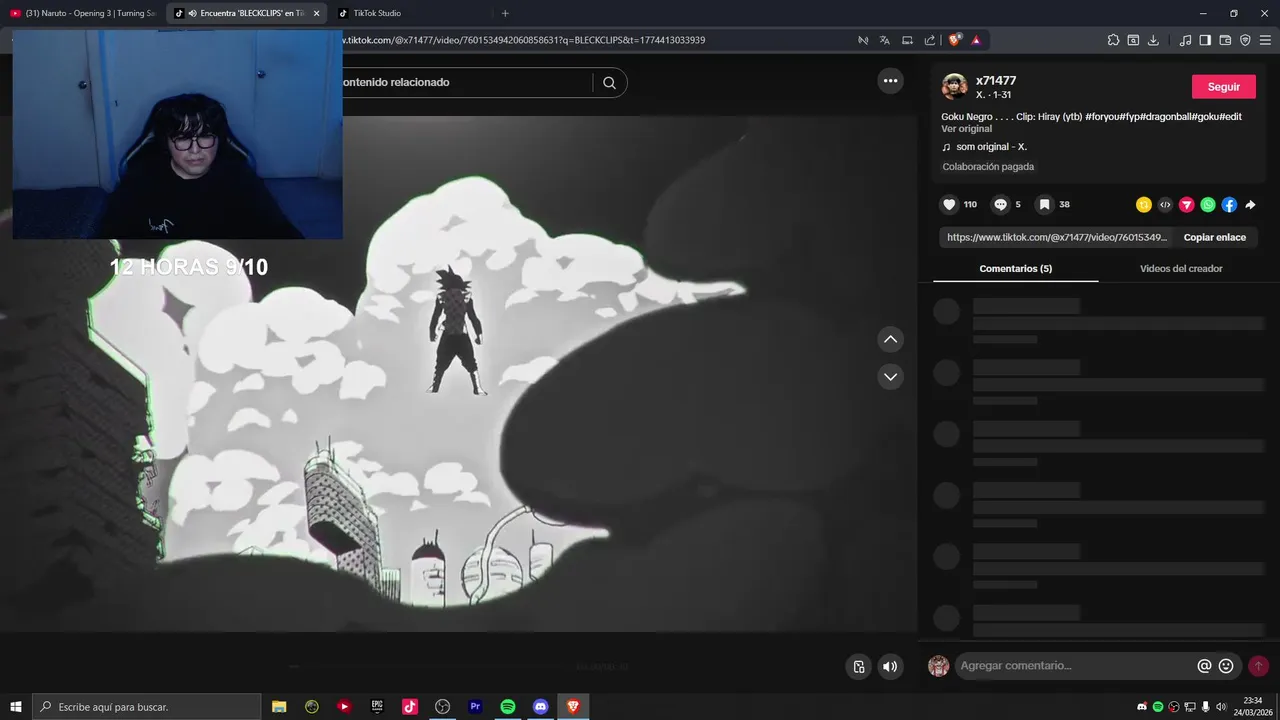Post comment with the red arrow button
The width and height of the screenshot is (1280, 720).
(1259, 666)
